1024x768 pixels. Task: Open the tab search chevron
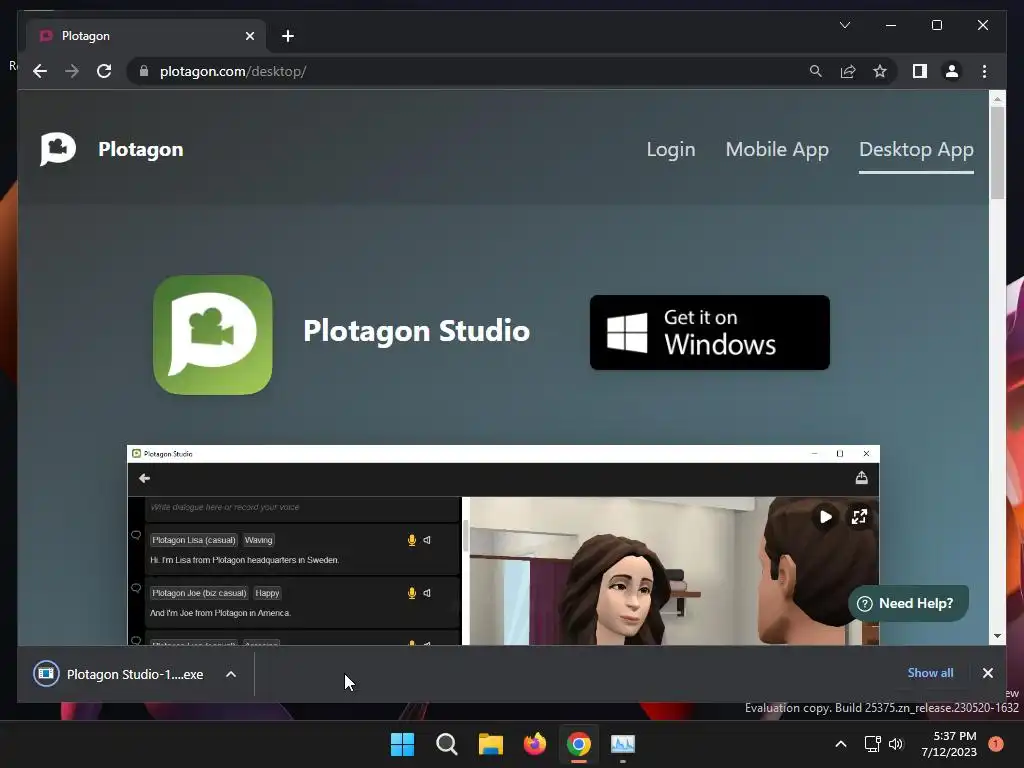[x=844, y=25]
